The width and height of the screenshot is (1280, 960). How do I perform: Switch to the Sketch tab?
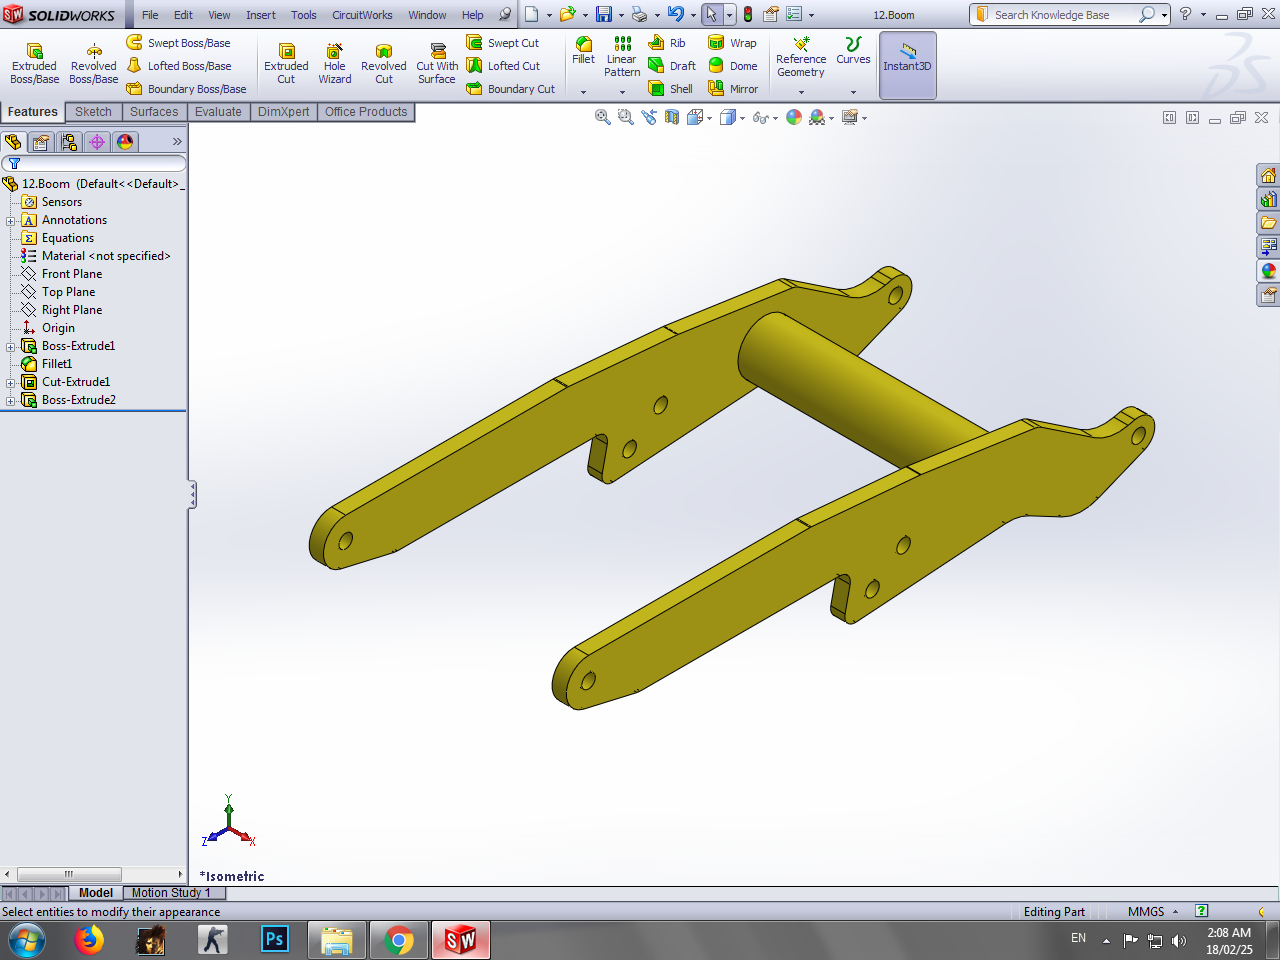93,112
